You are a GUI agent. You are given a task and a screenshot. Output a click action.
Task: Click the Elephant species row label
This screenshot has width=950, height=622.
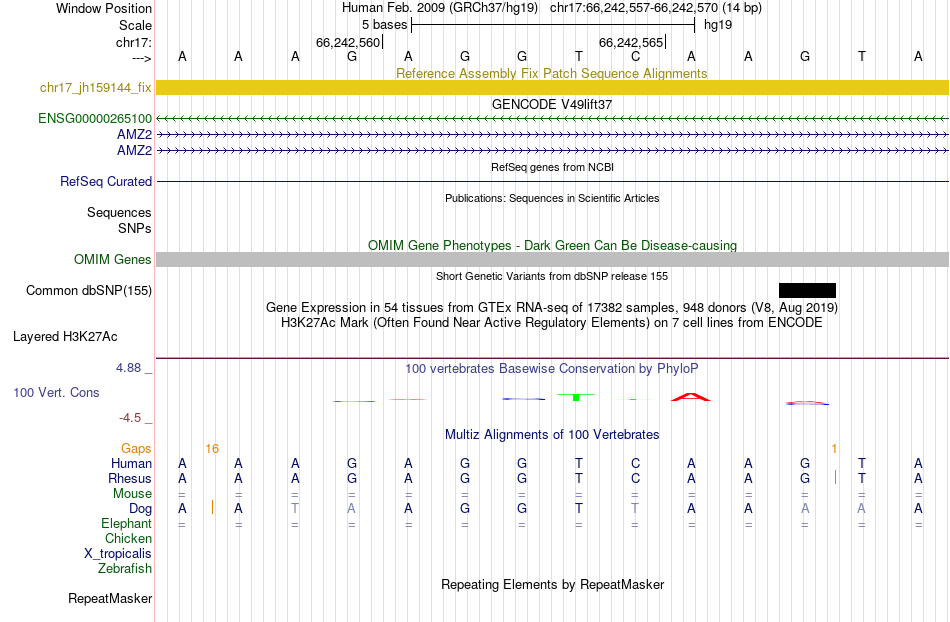tap(127, 524)
